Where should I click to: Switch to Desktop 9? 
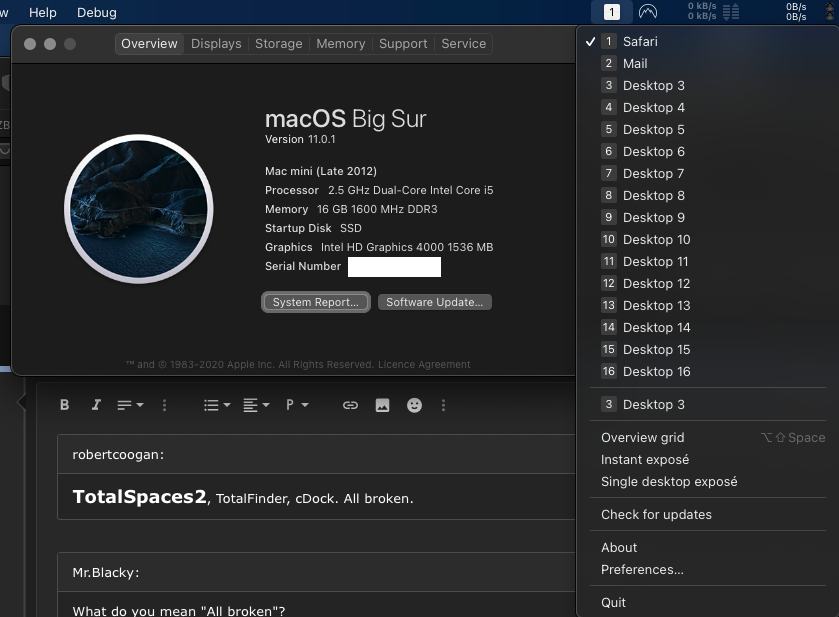[x=707, y=217]
